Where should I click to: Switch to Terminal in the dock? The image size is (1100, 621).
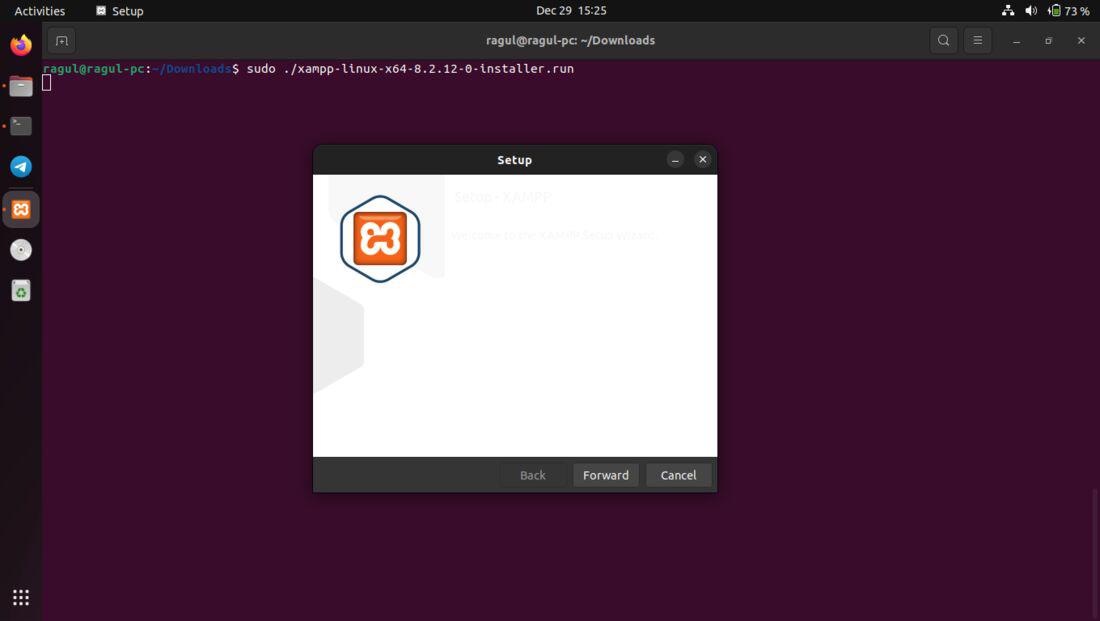21,126
